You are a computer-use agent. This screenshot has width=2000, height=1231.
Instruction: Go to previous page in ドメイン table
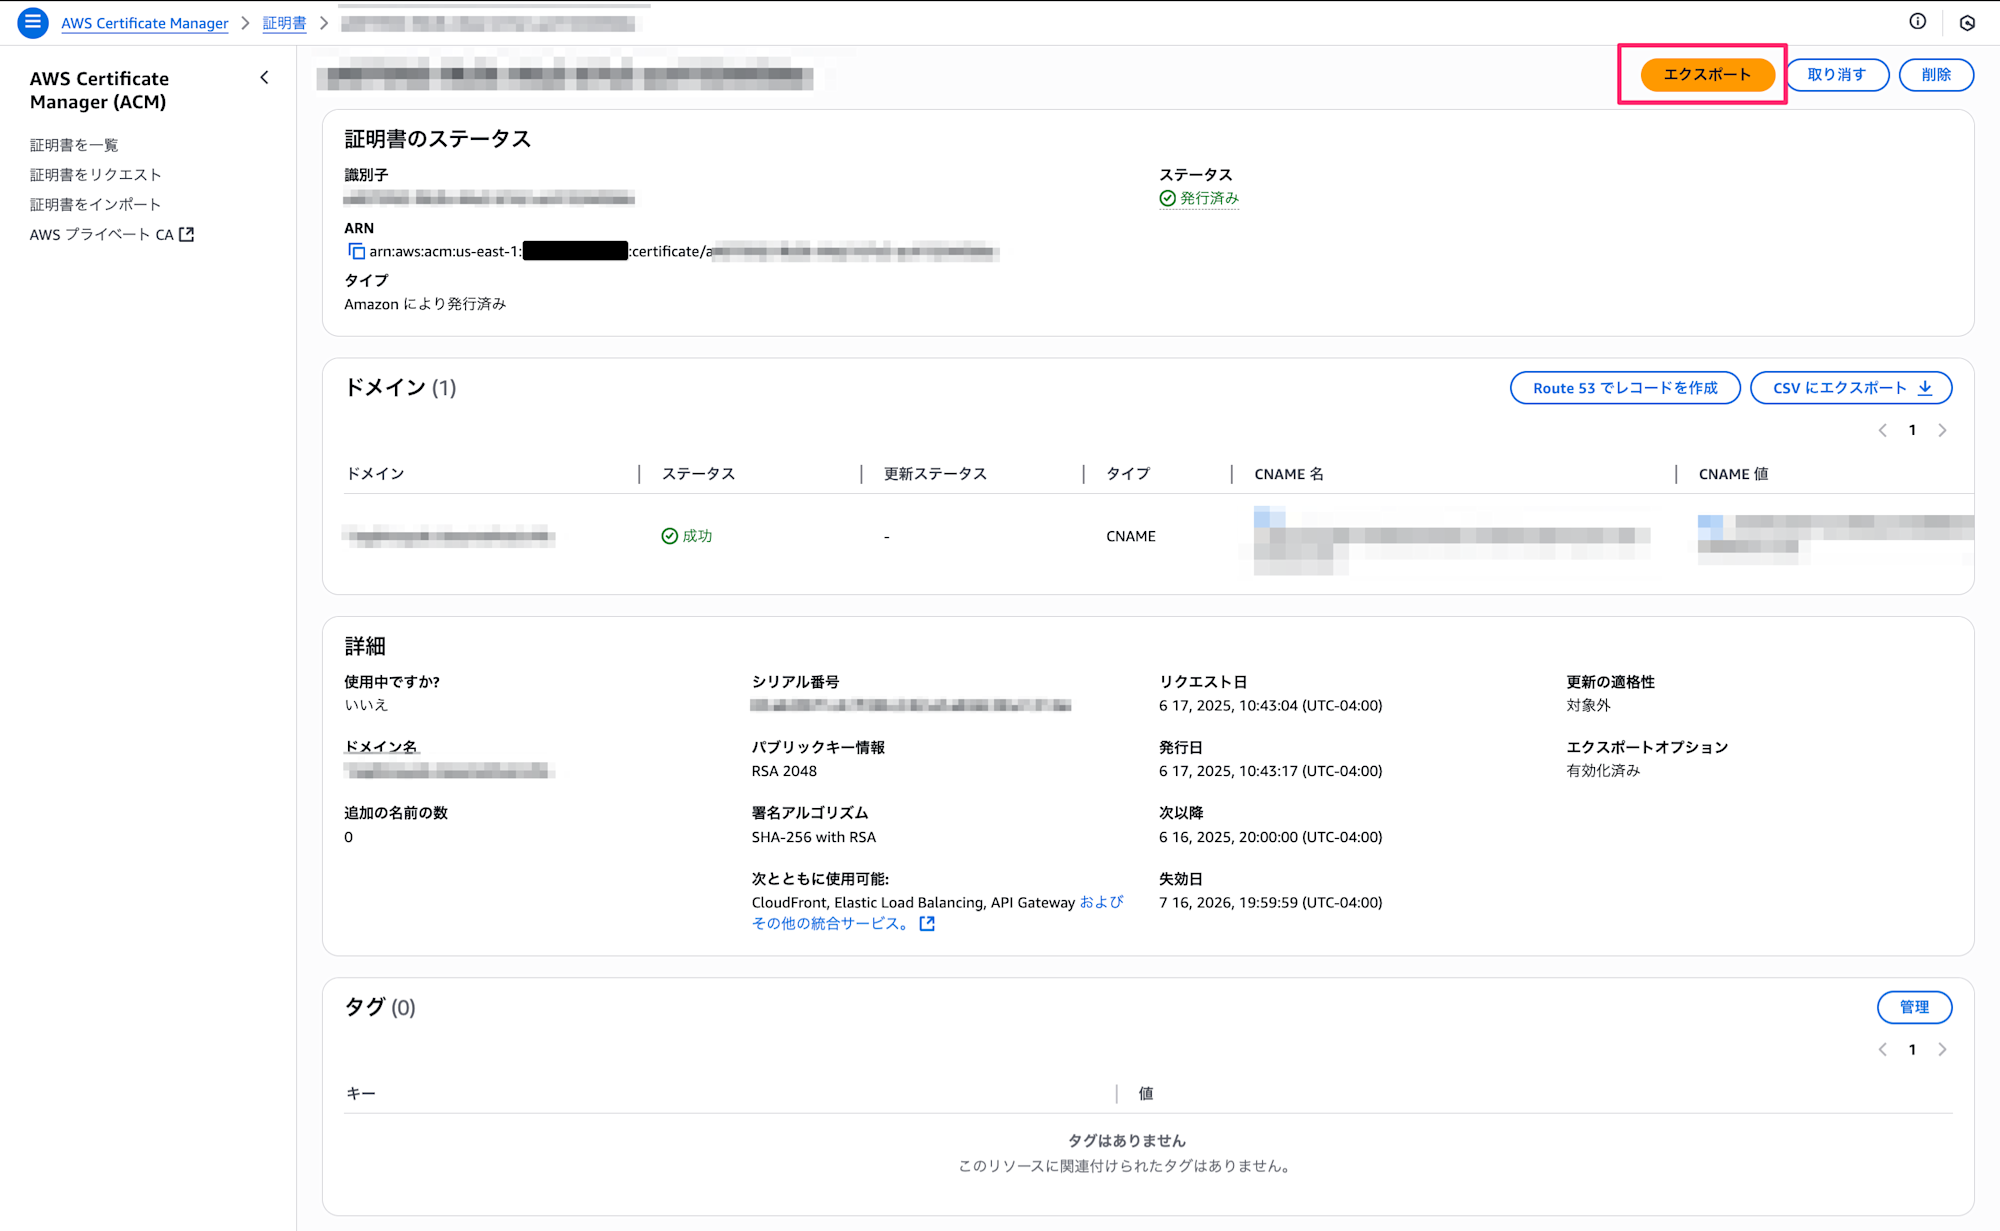1882,430
